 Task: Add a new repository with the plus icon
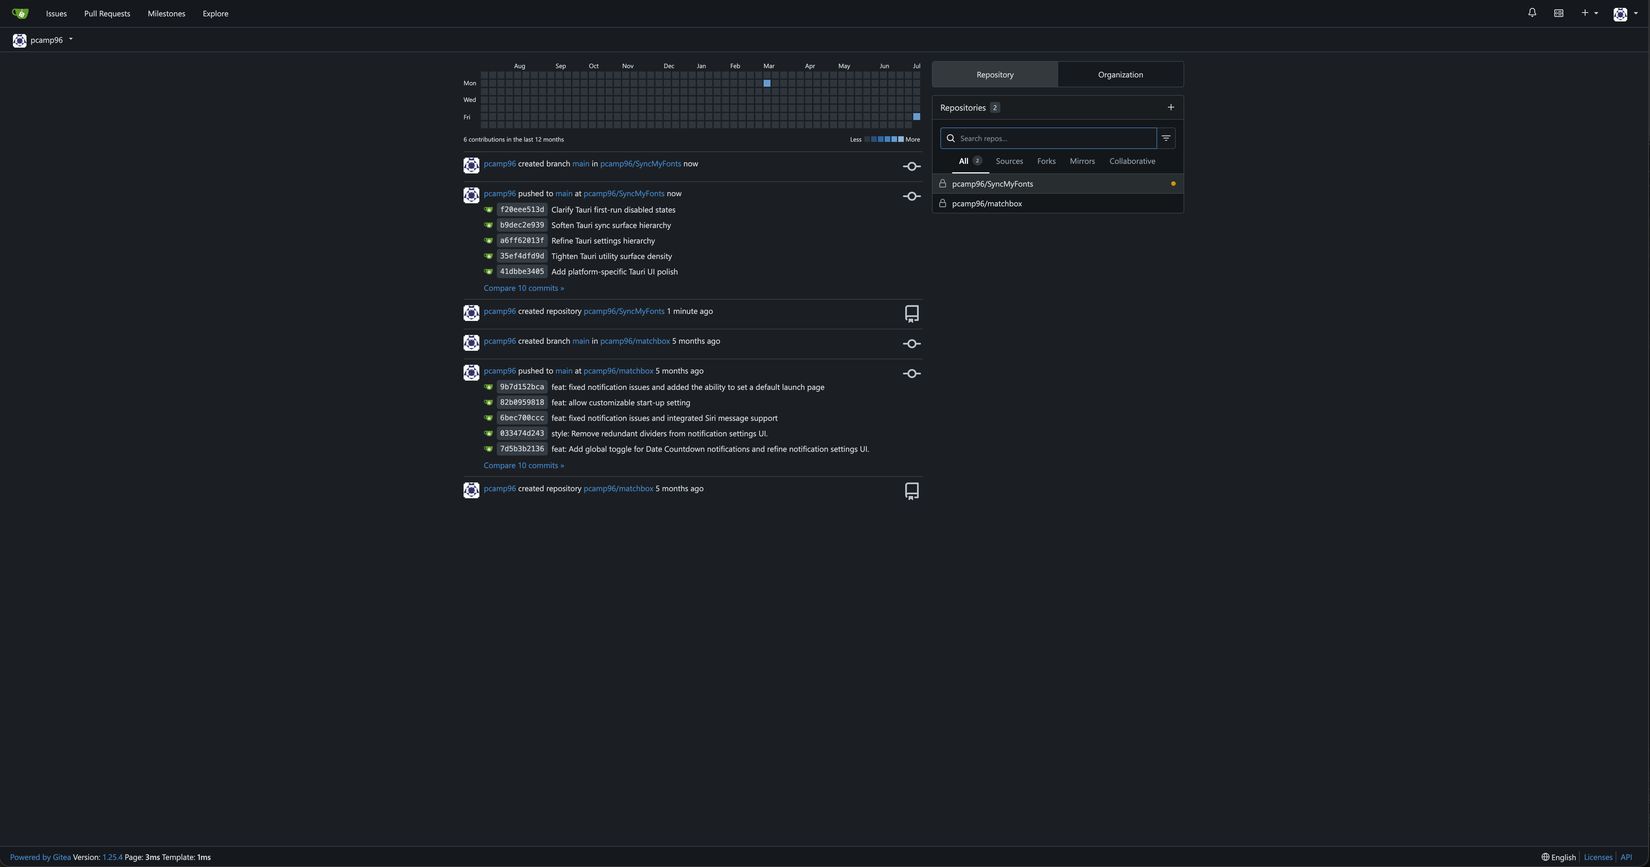(1171, 107)
